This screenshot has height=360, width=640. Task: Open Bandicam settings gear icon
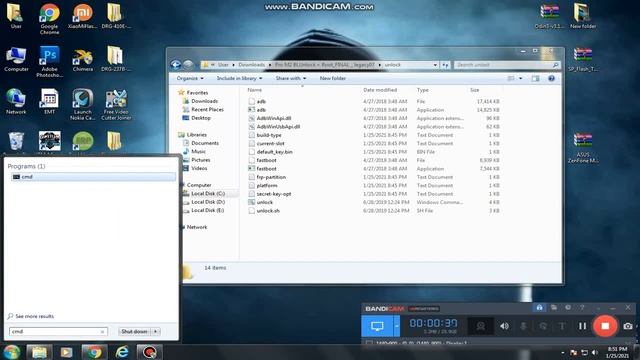point(568,308)
